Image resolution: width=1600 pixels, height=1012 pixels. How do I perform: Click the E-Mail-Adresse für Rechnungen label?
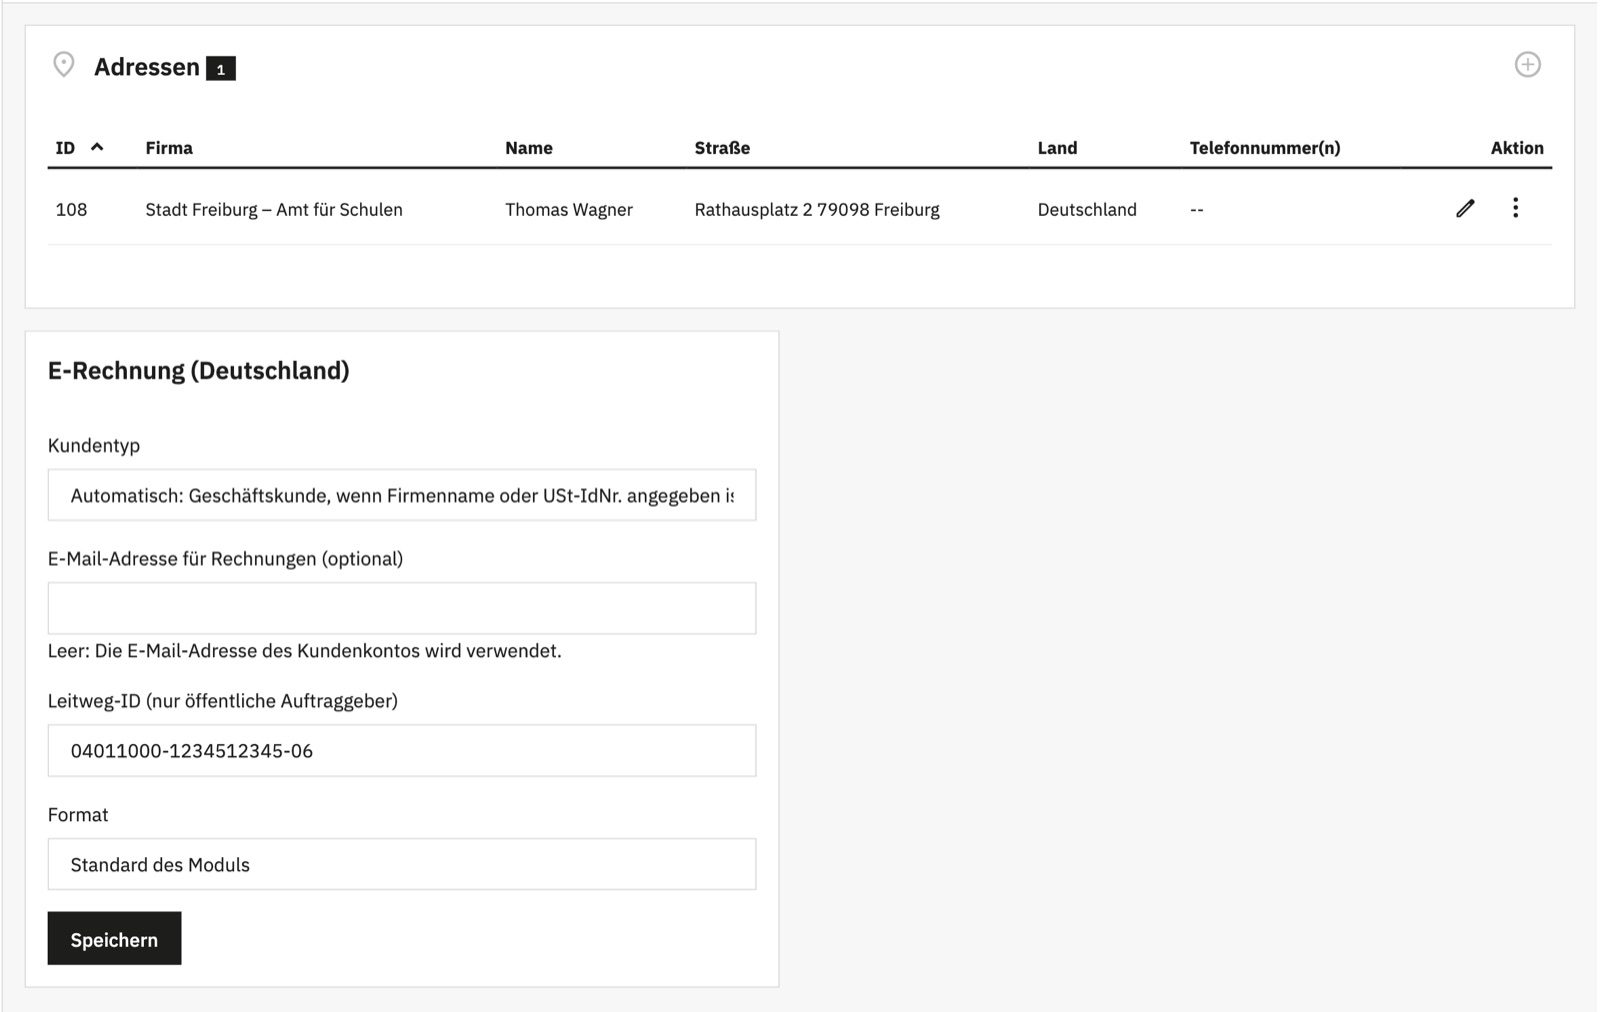pos(226,559)
